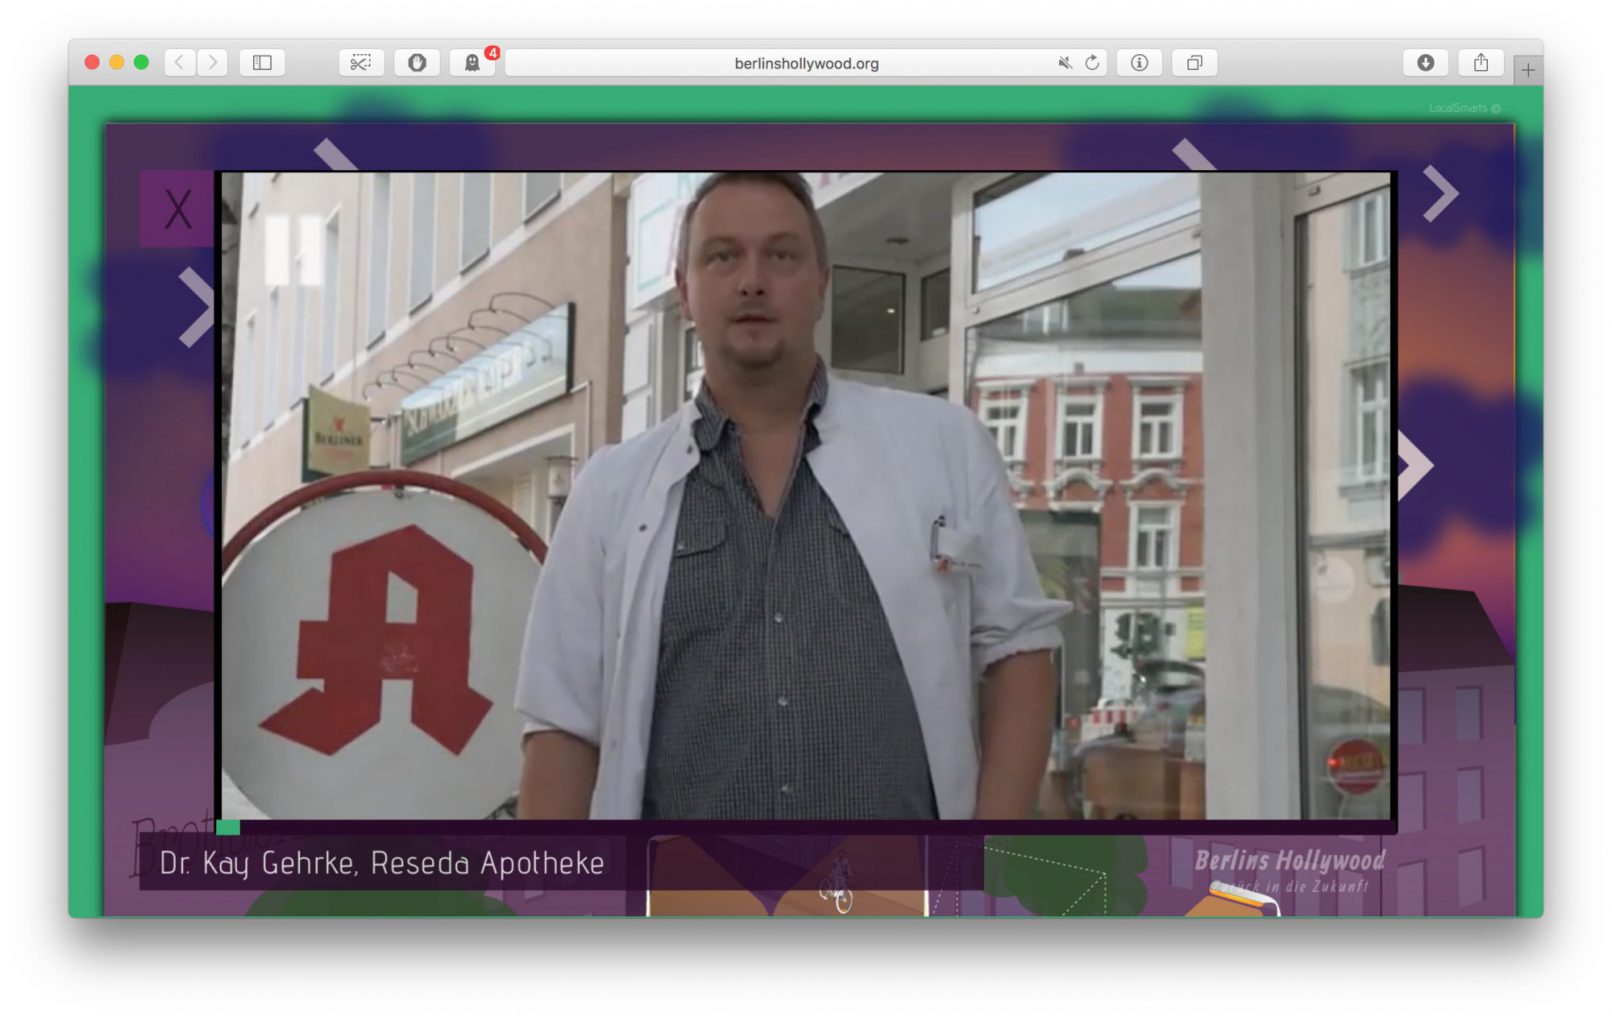Screen dimensions: 1612x1016
Task: Click the berlinshollywood.org address bar
Action: point(805,63)
